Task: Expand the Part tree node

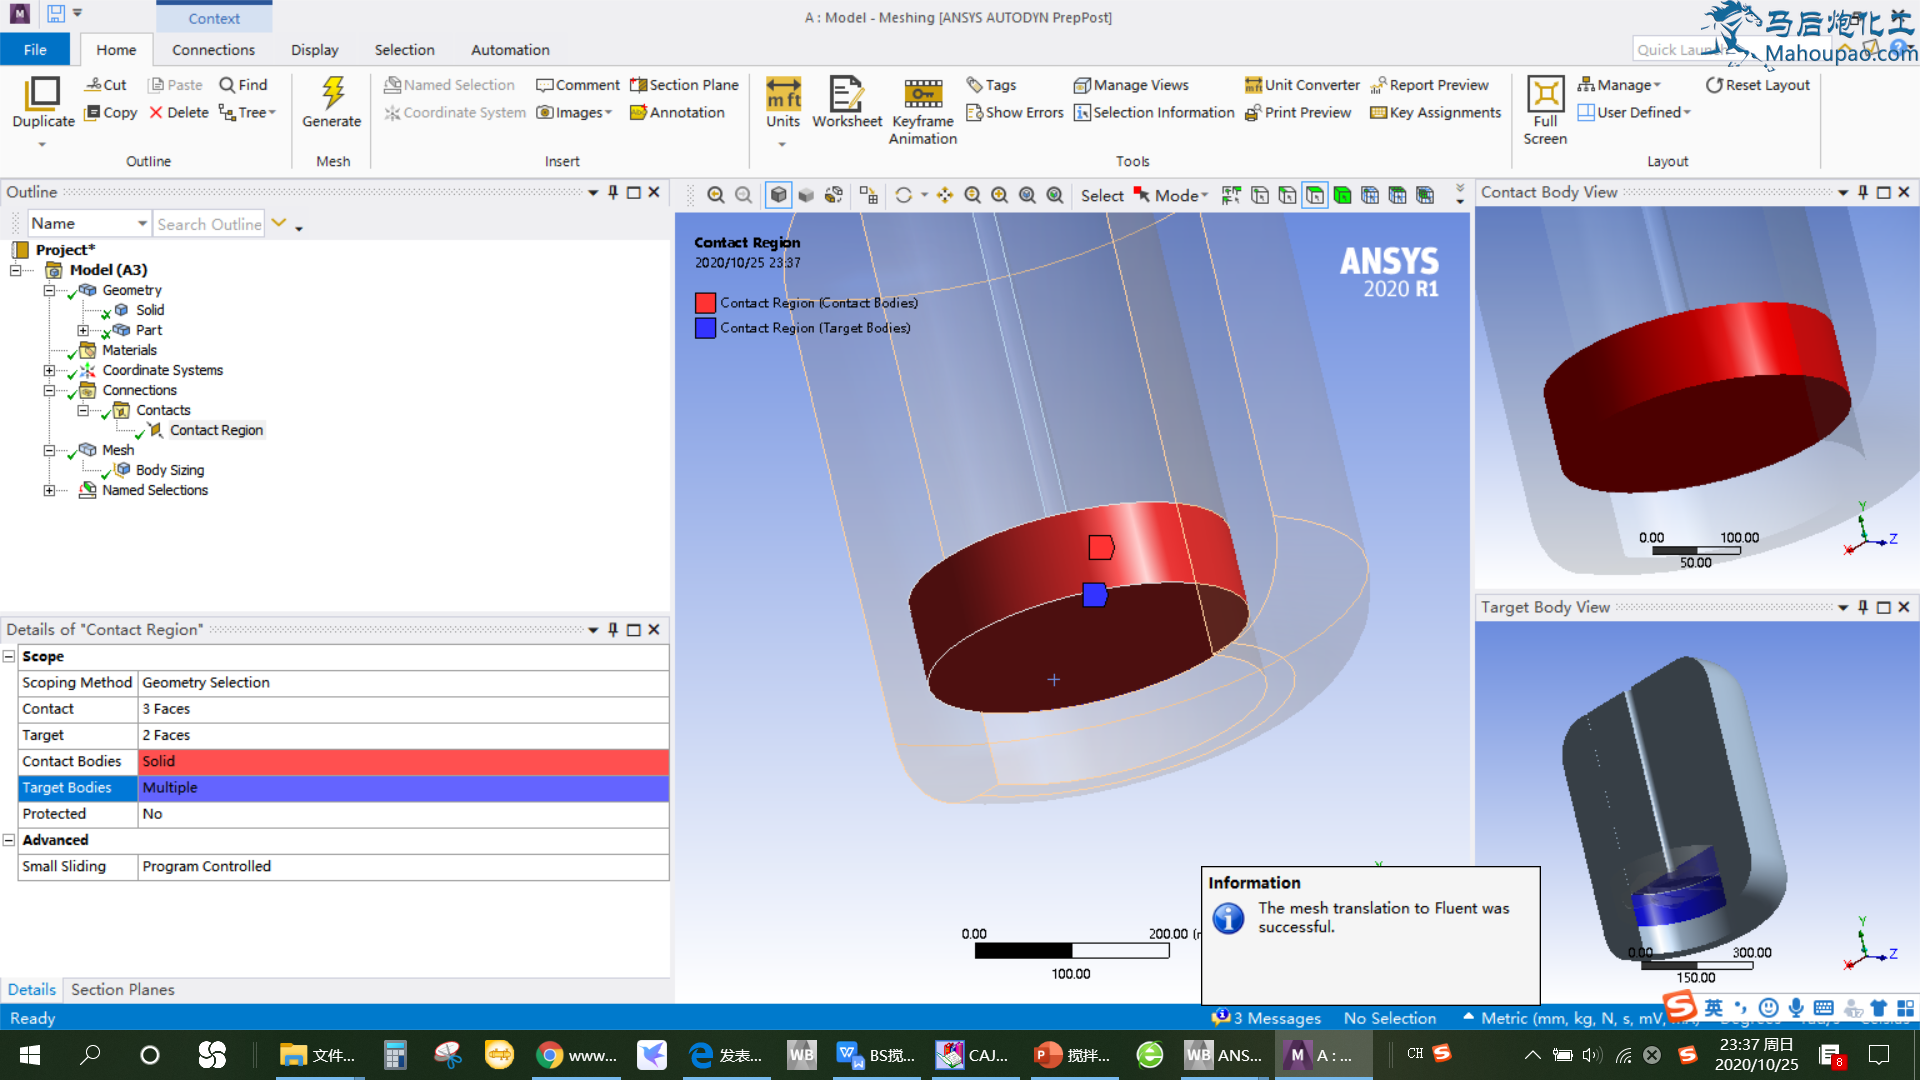Action: tap(82, 330)
